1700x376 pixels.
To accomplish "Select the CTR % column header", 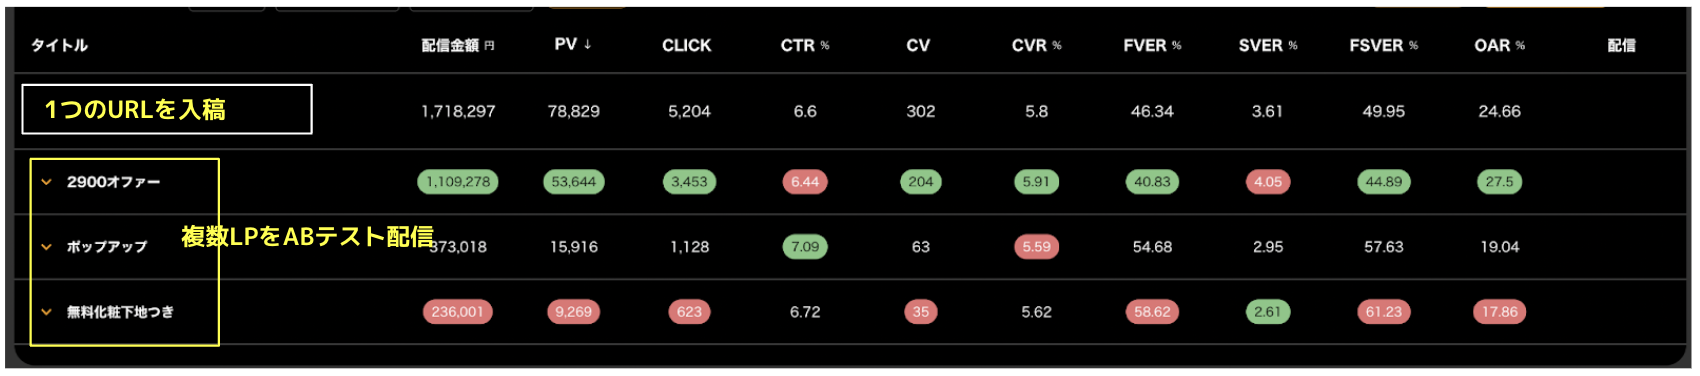I will [x=805, y=45].
